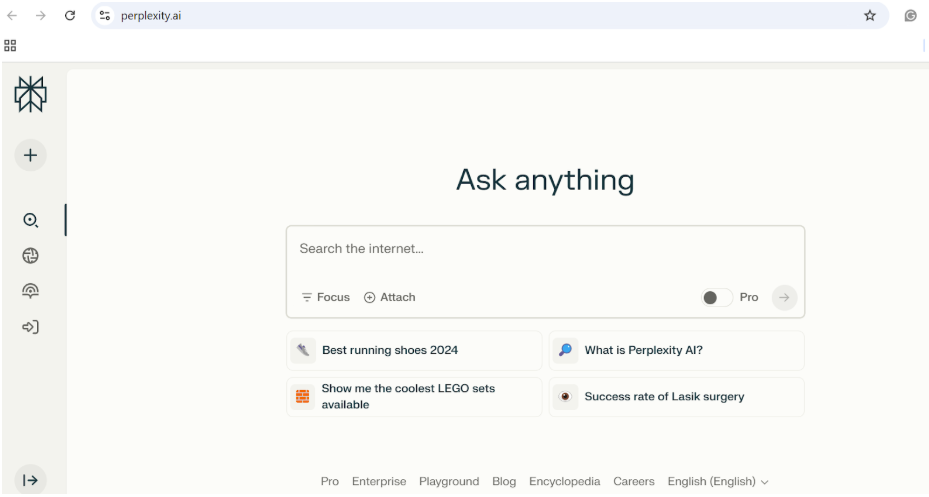
Task: Open the Enterprise footer link
Action: tap(379, 481)
